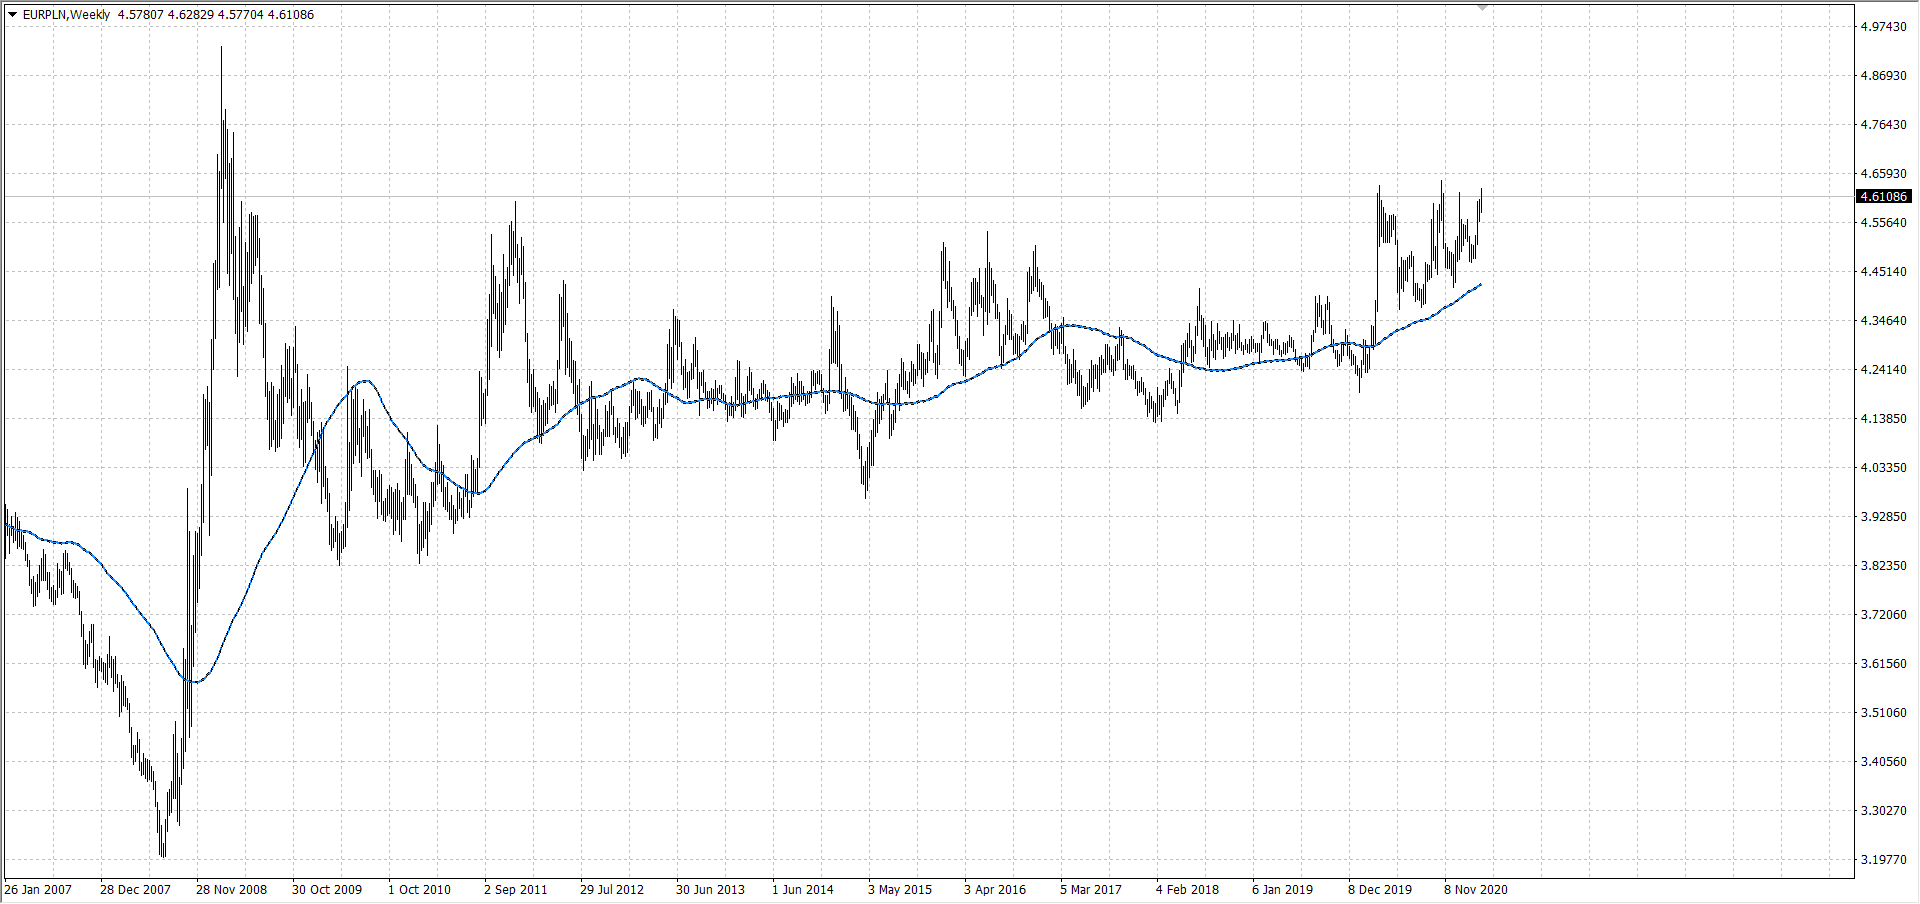
Task: Click the 4.34640 price axis label
Action: [x=1883, y=321]
